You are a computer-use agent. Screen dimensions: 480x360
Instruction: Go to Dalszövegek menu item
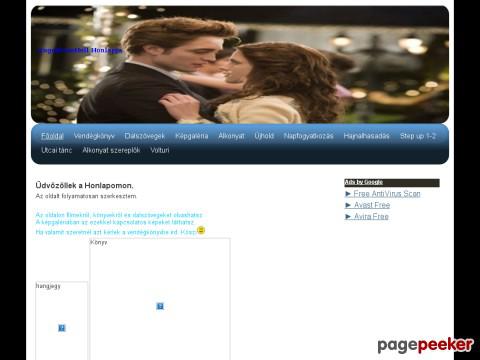145,136
